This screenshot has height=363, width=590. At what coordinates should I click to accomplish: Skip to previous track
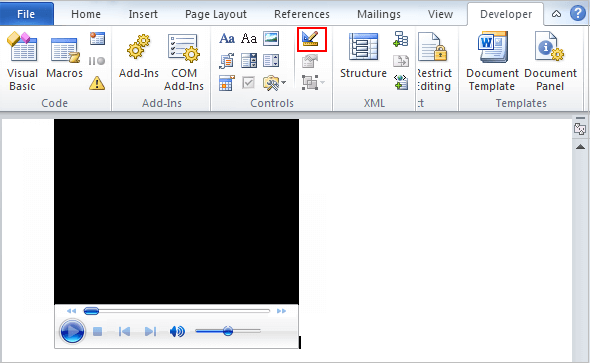click(x=124, y=331)
